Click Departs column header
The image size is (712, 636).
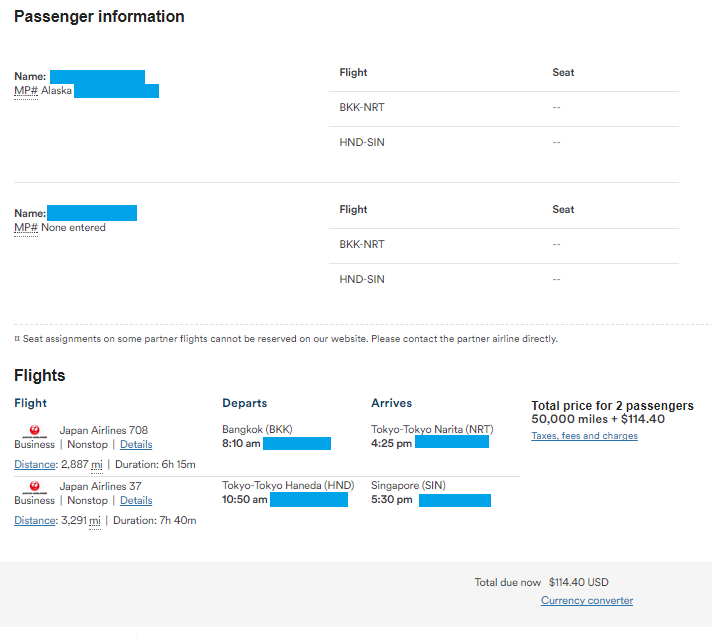244,403
